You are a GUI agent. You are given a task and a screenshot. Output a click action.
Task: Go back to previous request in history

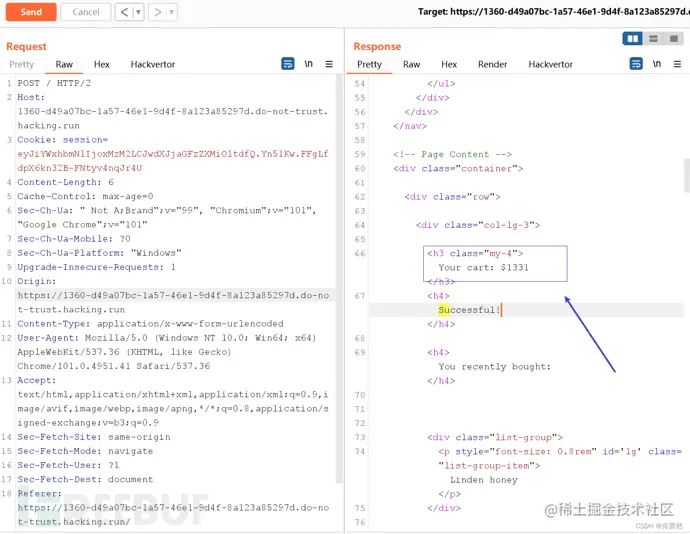coord(125,12)
